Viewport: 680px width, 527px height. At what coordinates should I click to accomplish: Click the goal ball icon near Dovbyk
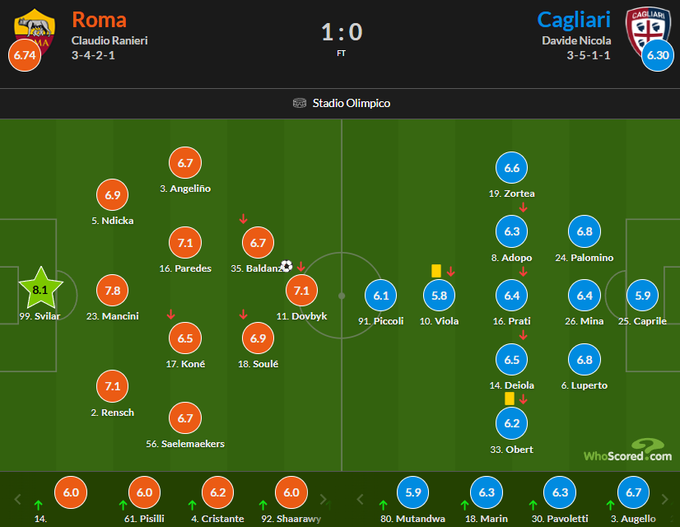click(286, 266)
